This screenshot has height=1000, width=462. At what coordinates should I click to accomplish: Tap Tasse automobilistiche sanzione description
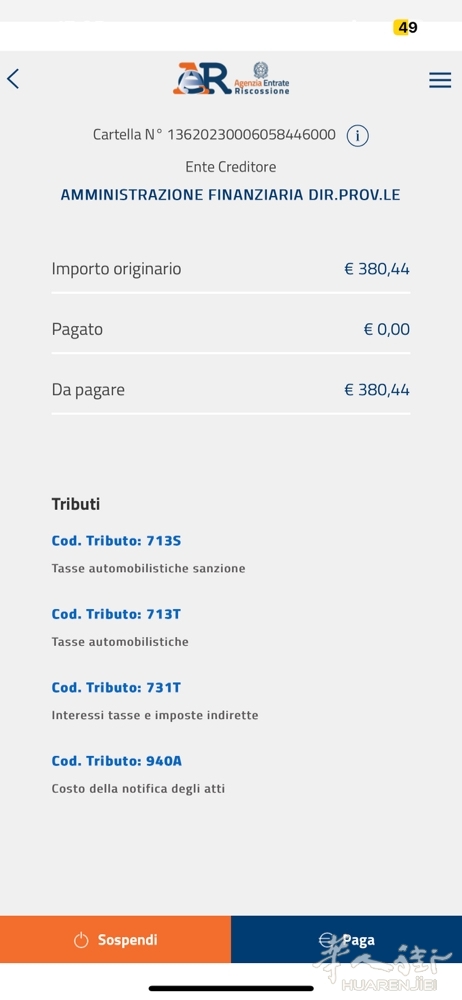(148, 568)
